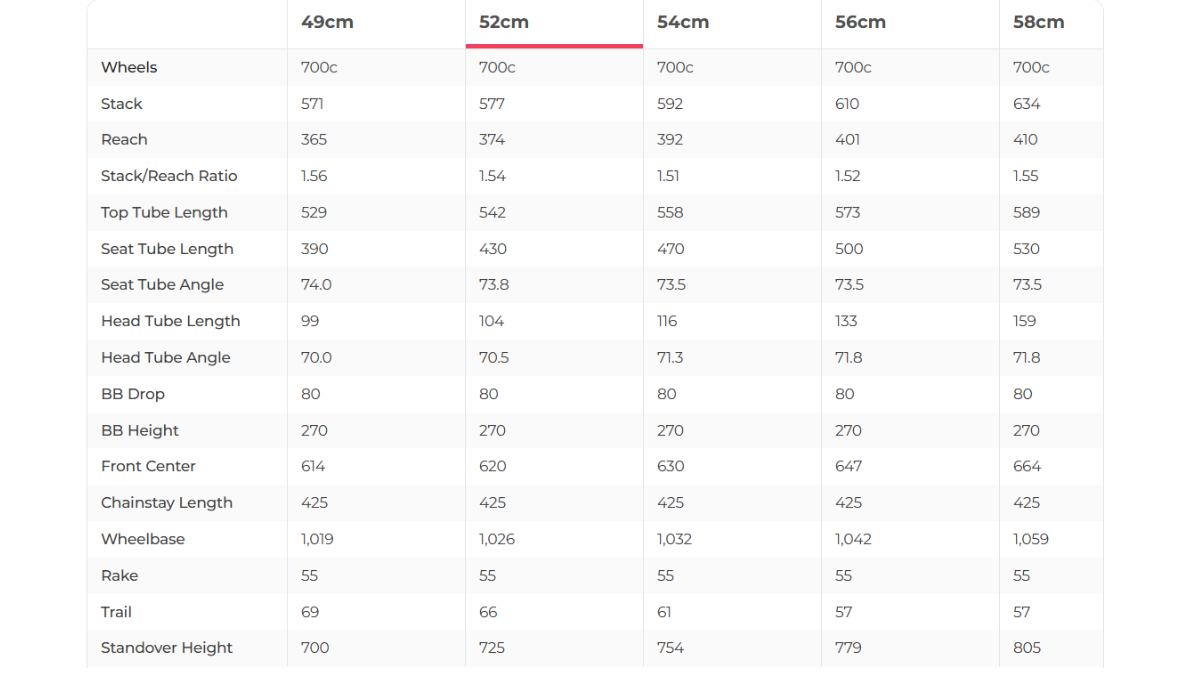Screen dimensions: 1196x673
Task: Click the 1,059 wheelbase value for 58cm
Action: click(1031, 539)
